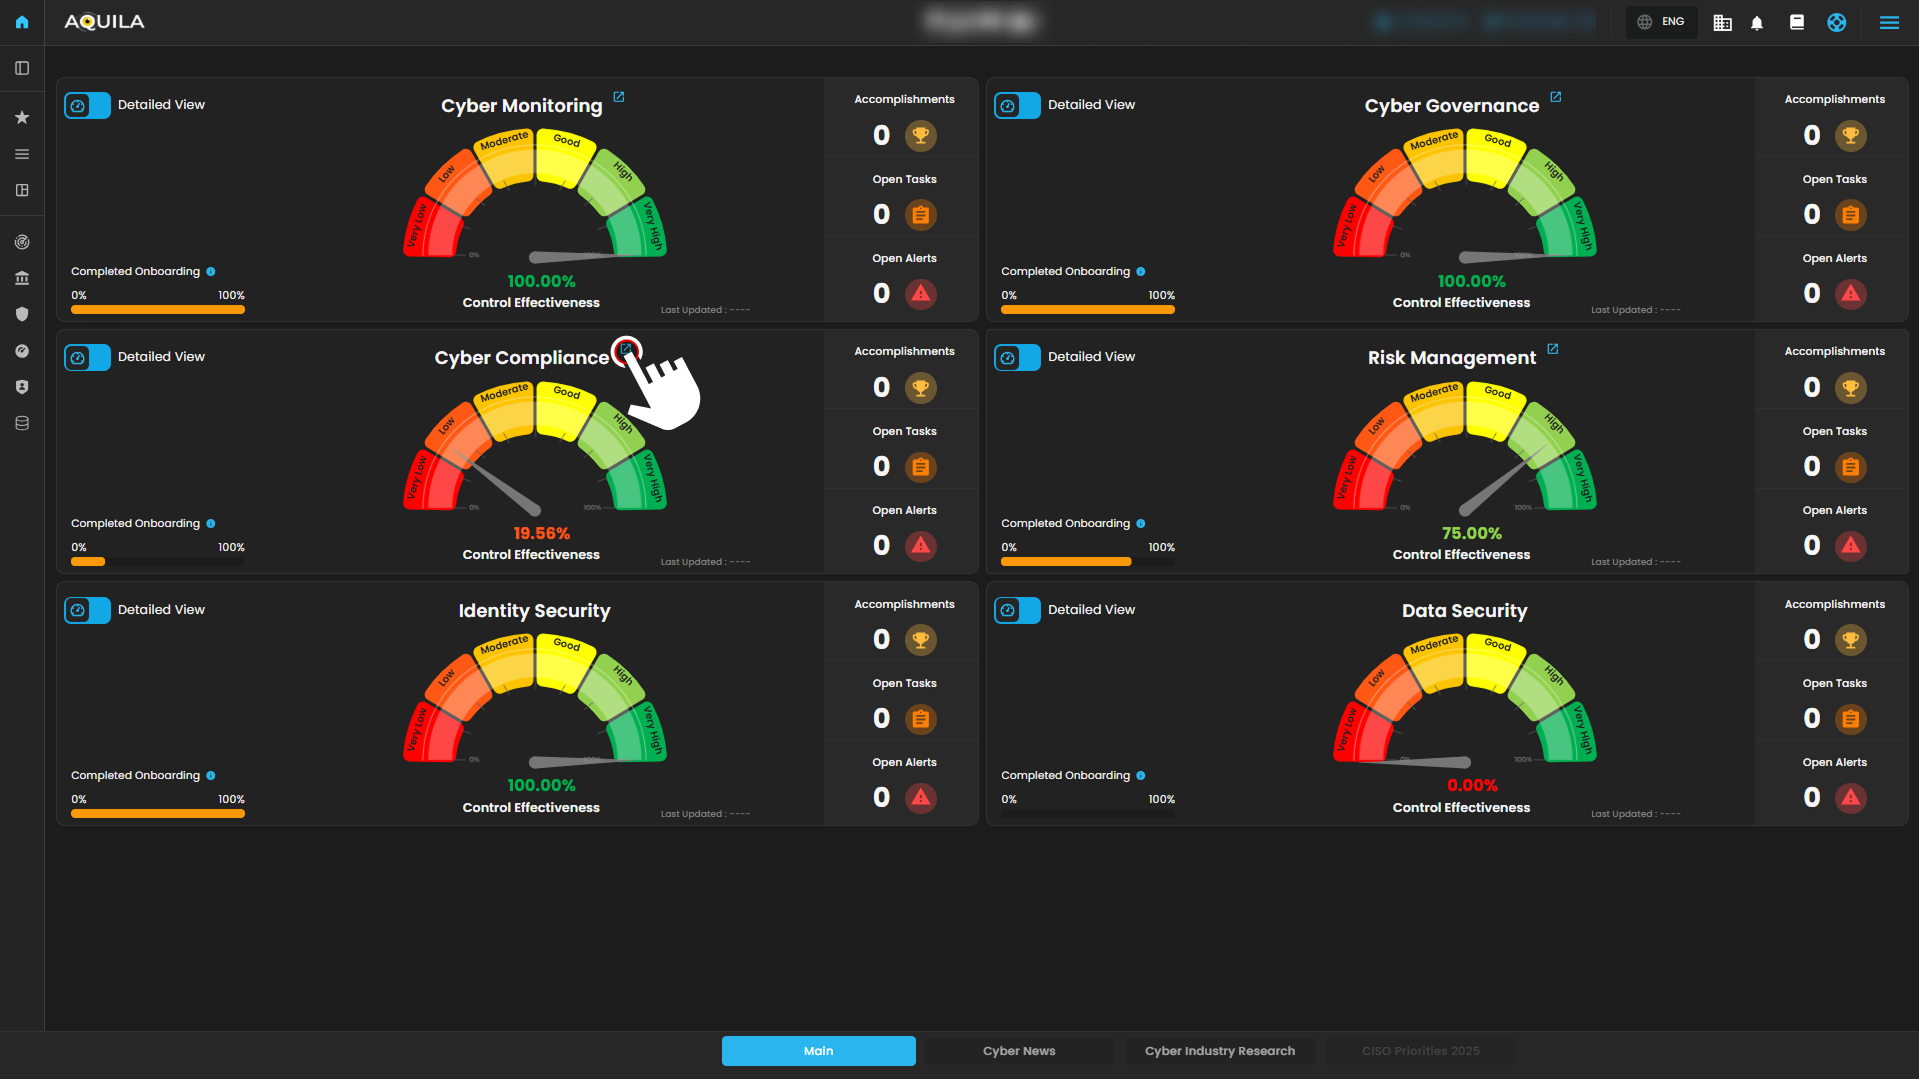
Task: Open Cyber Governance external link icon
Action: pos(1556,97)
